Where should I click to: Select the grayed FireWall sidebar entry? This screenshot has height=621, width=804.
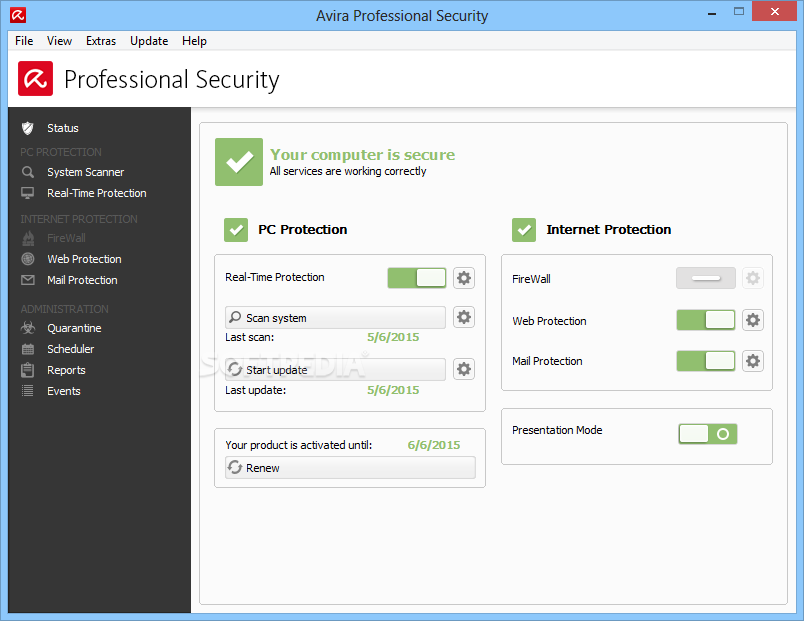tap(67, 238)
